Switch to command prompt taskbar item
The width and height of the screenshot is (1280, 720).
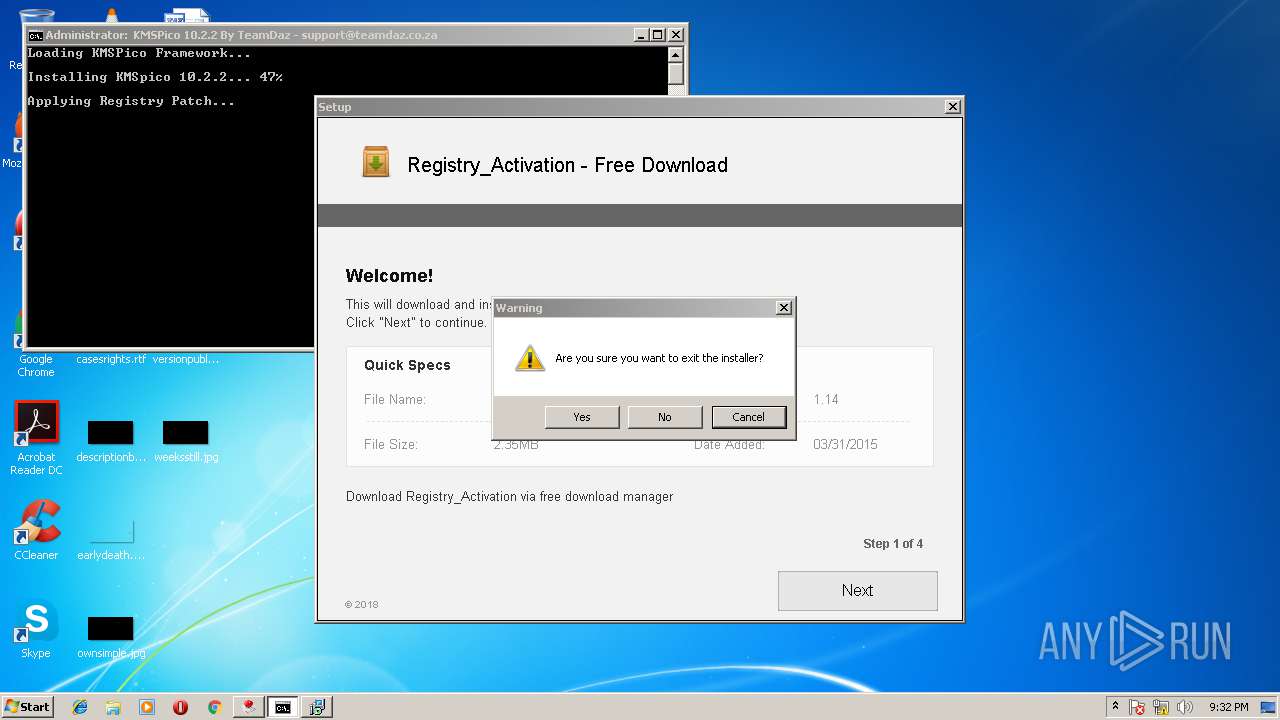283,707
